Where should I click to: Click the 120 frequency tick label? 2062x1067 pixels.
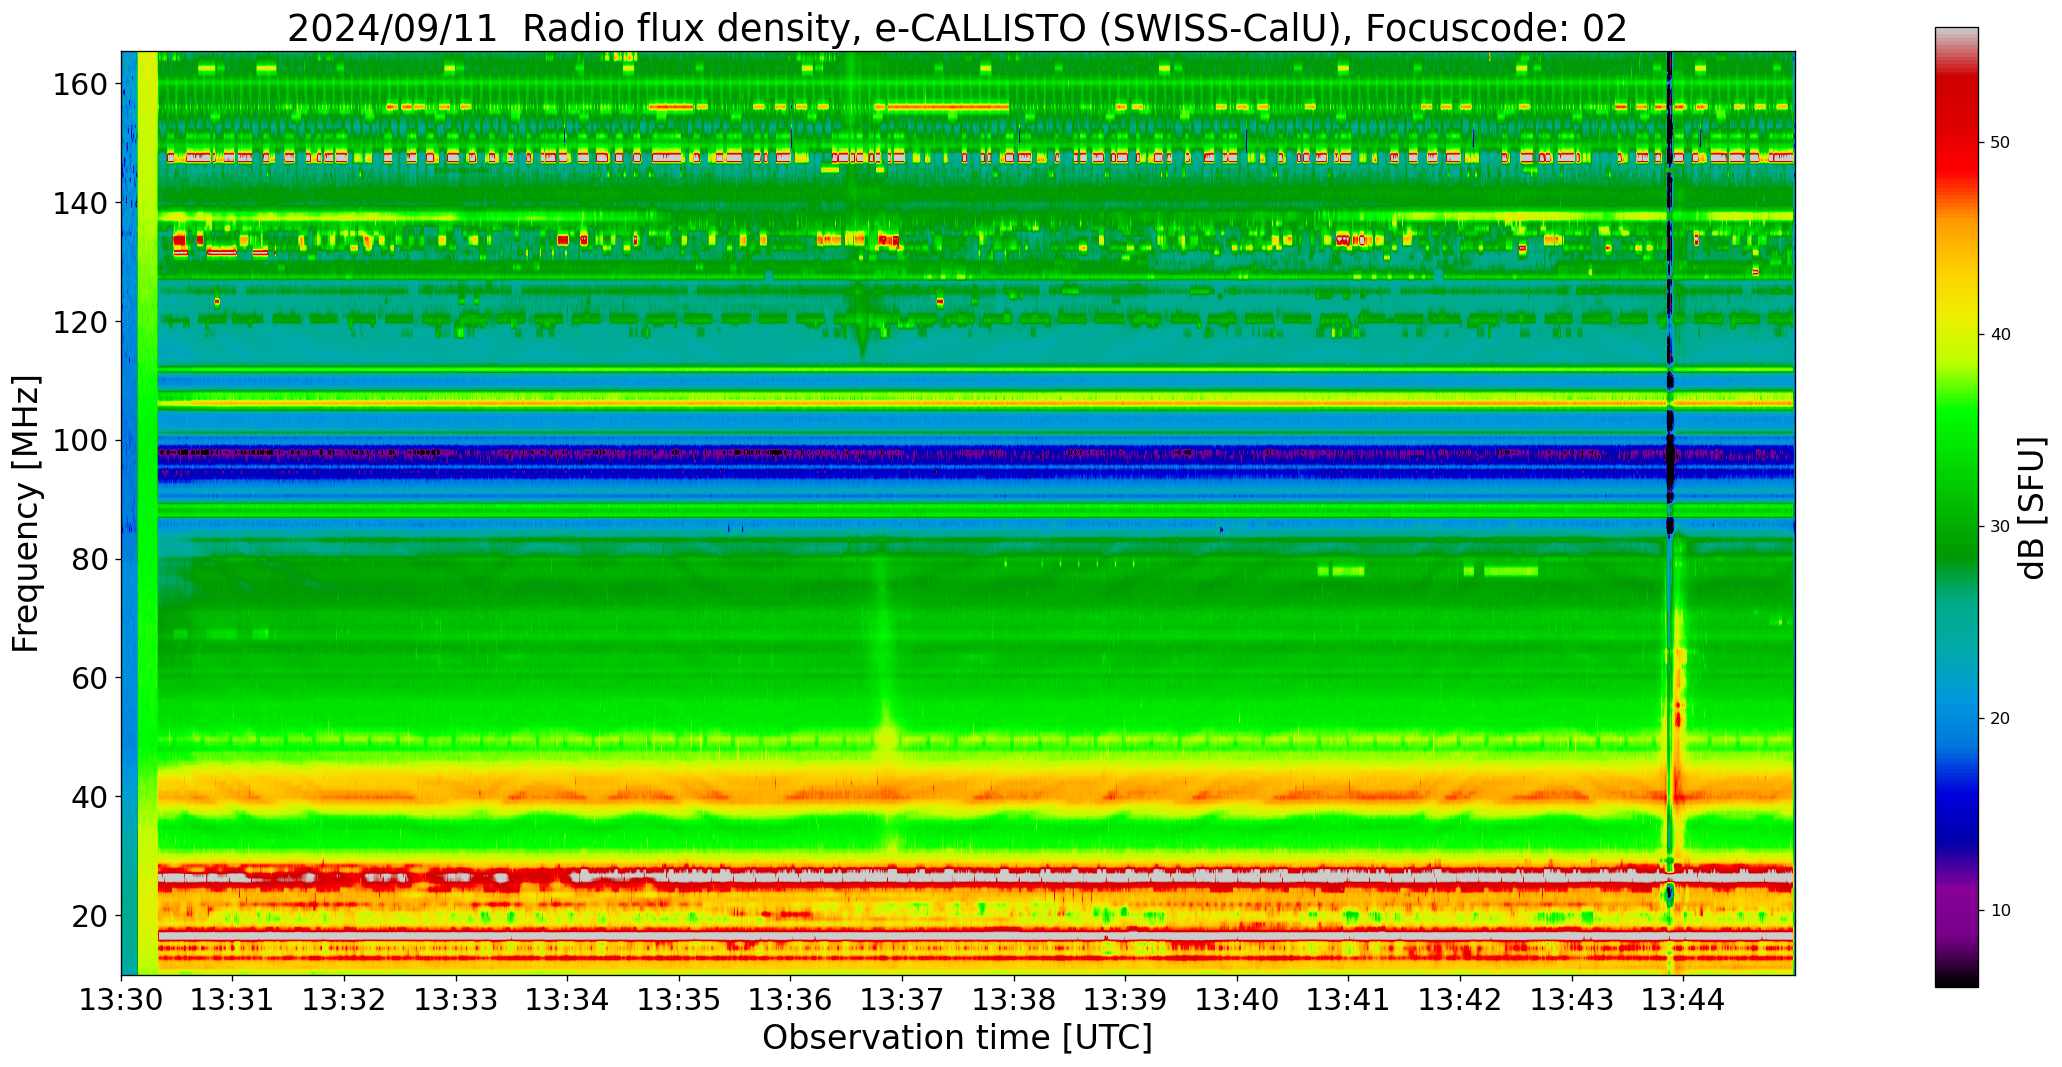pos(81,322)
